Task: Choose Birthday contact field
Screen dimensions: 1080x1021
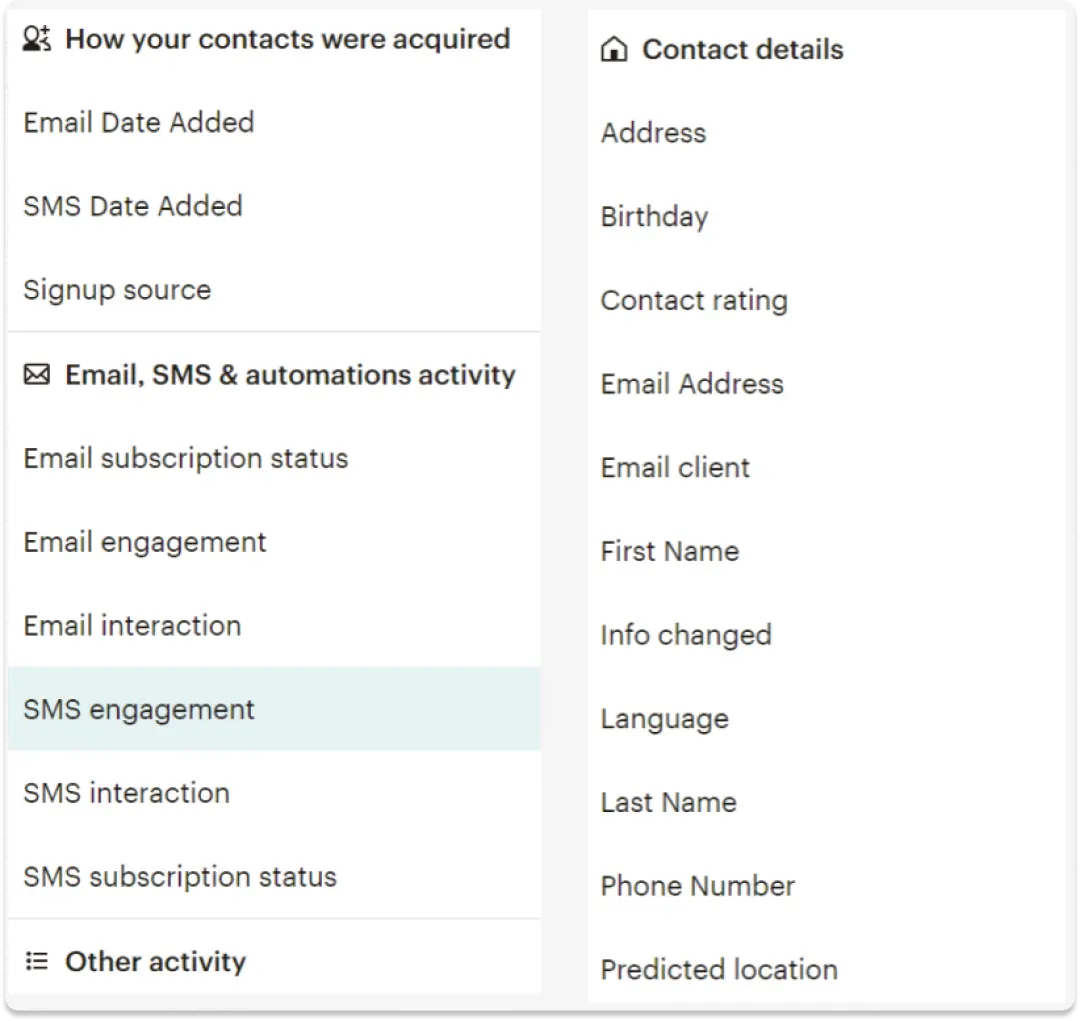Action: (654, 217)
